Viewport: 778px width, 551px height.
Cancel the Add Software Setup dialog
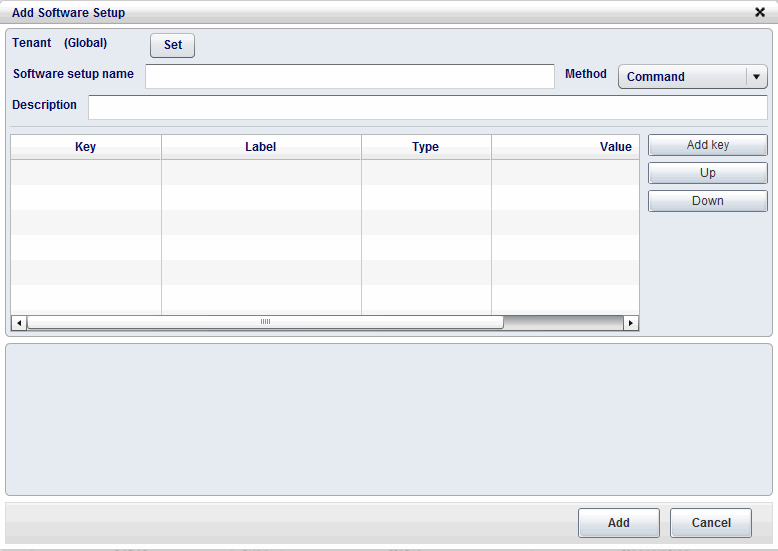pyautogui.click(x=711, y=523)
